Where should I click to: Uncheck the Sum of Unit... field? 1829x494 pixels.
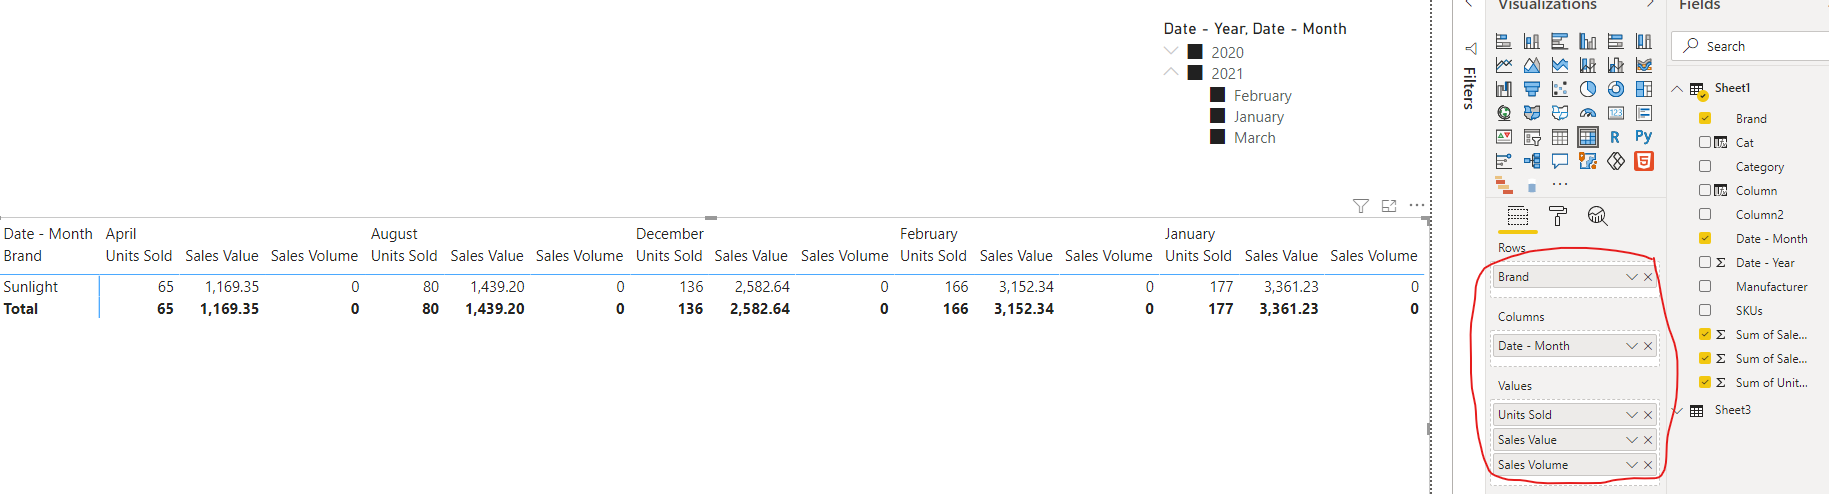click(1705, 382)
